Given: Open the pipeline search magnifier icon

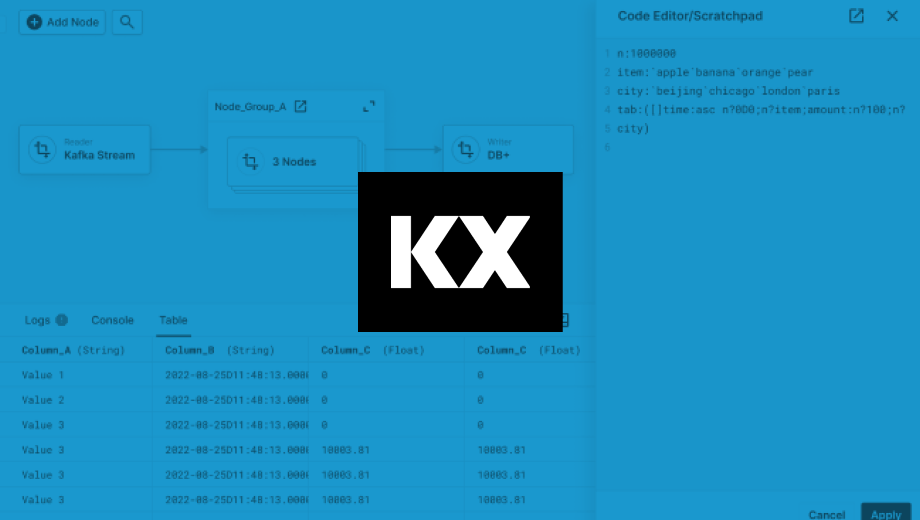Looking at the screenshot, I should click(127, 22).
